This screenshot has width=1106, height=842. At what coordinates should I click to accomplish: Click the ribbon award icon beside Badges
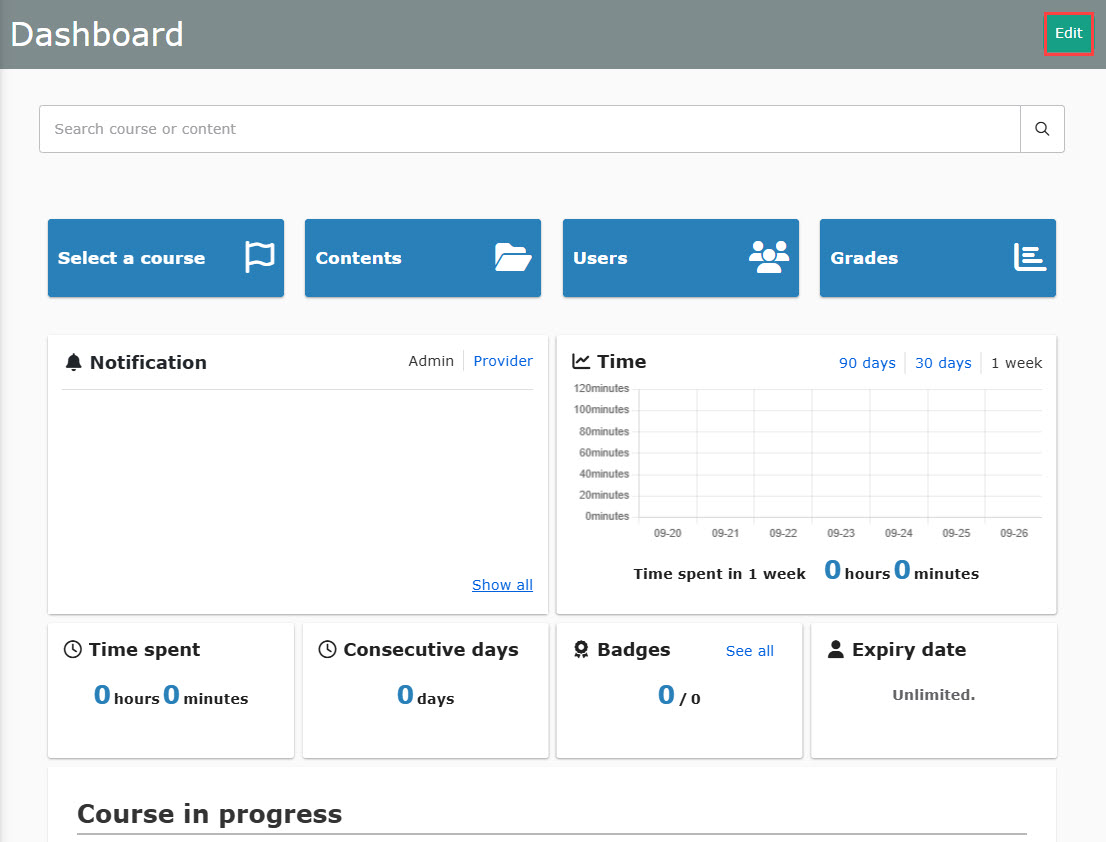[581, 650]
